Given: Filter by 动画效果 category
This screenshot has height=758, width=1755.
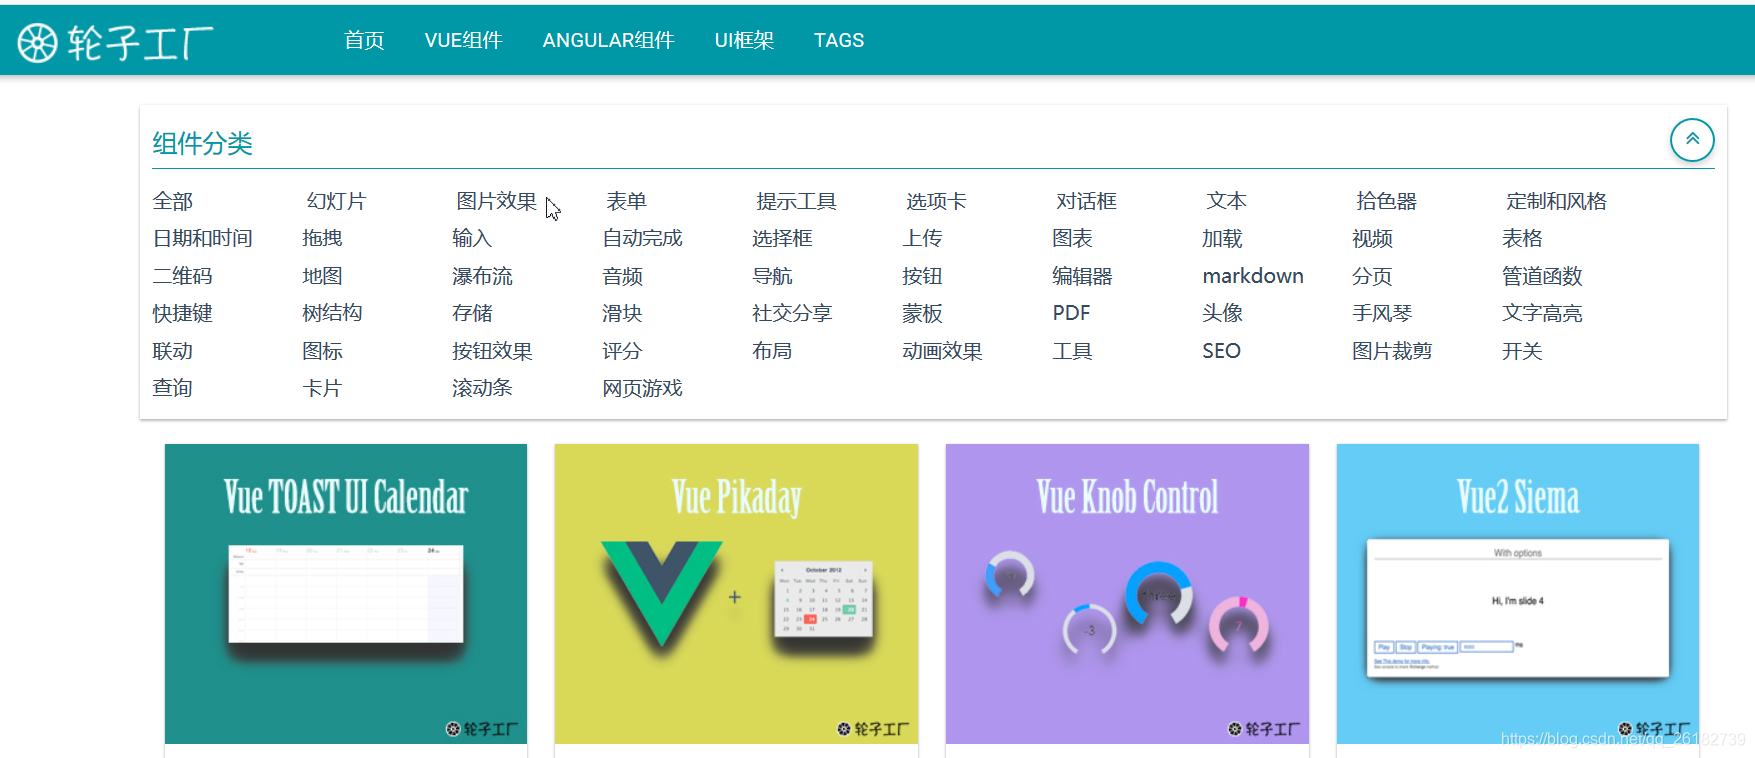Looking at the screenshot, I should [x=942, y=351].
